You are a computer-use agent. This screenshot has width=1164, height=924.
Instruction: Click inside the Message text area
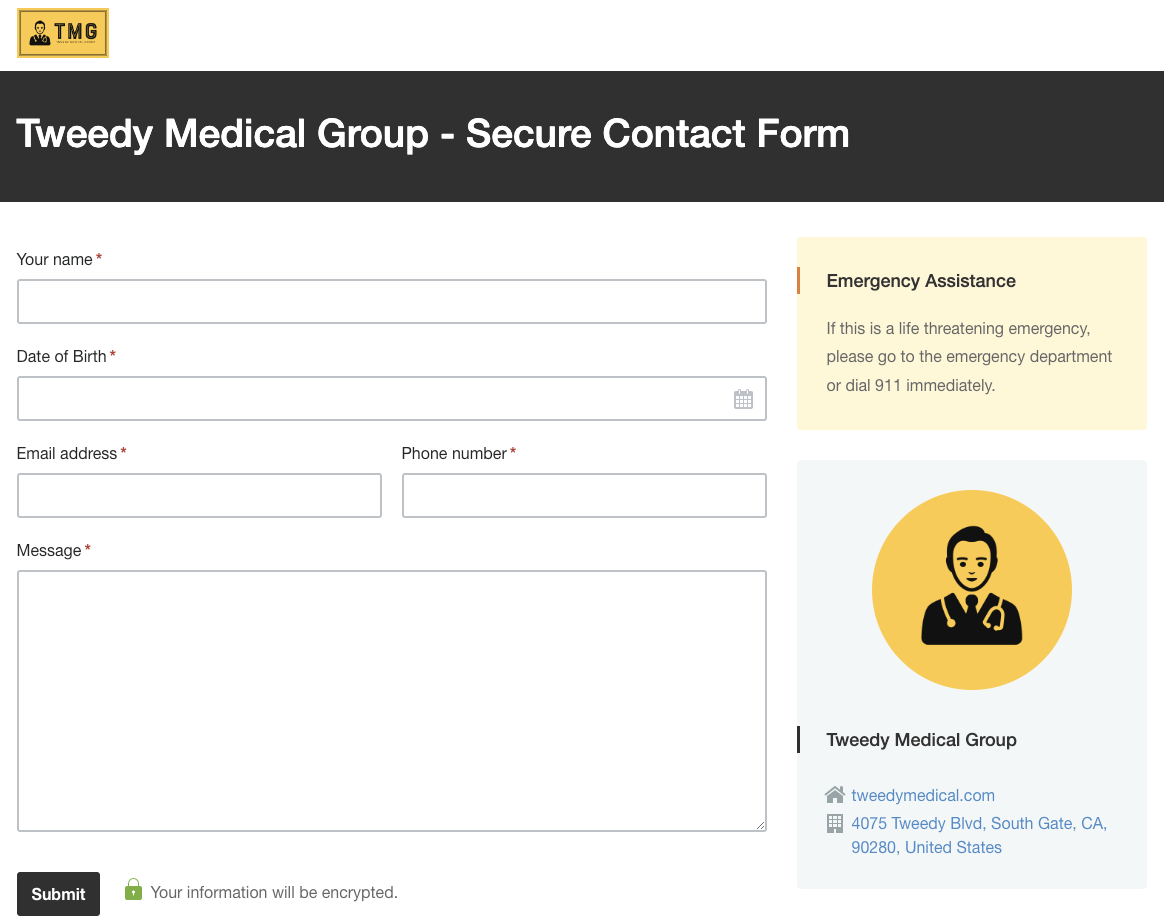coord(391,700)
